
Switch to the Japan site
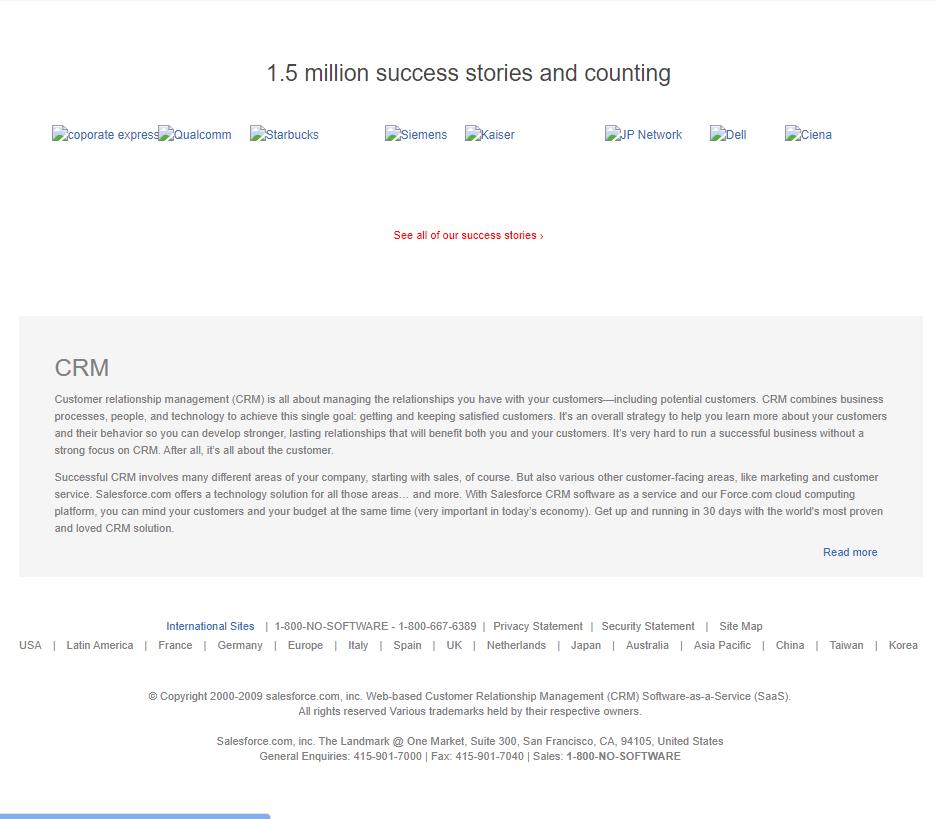point(585,646)
